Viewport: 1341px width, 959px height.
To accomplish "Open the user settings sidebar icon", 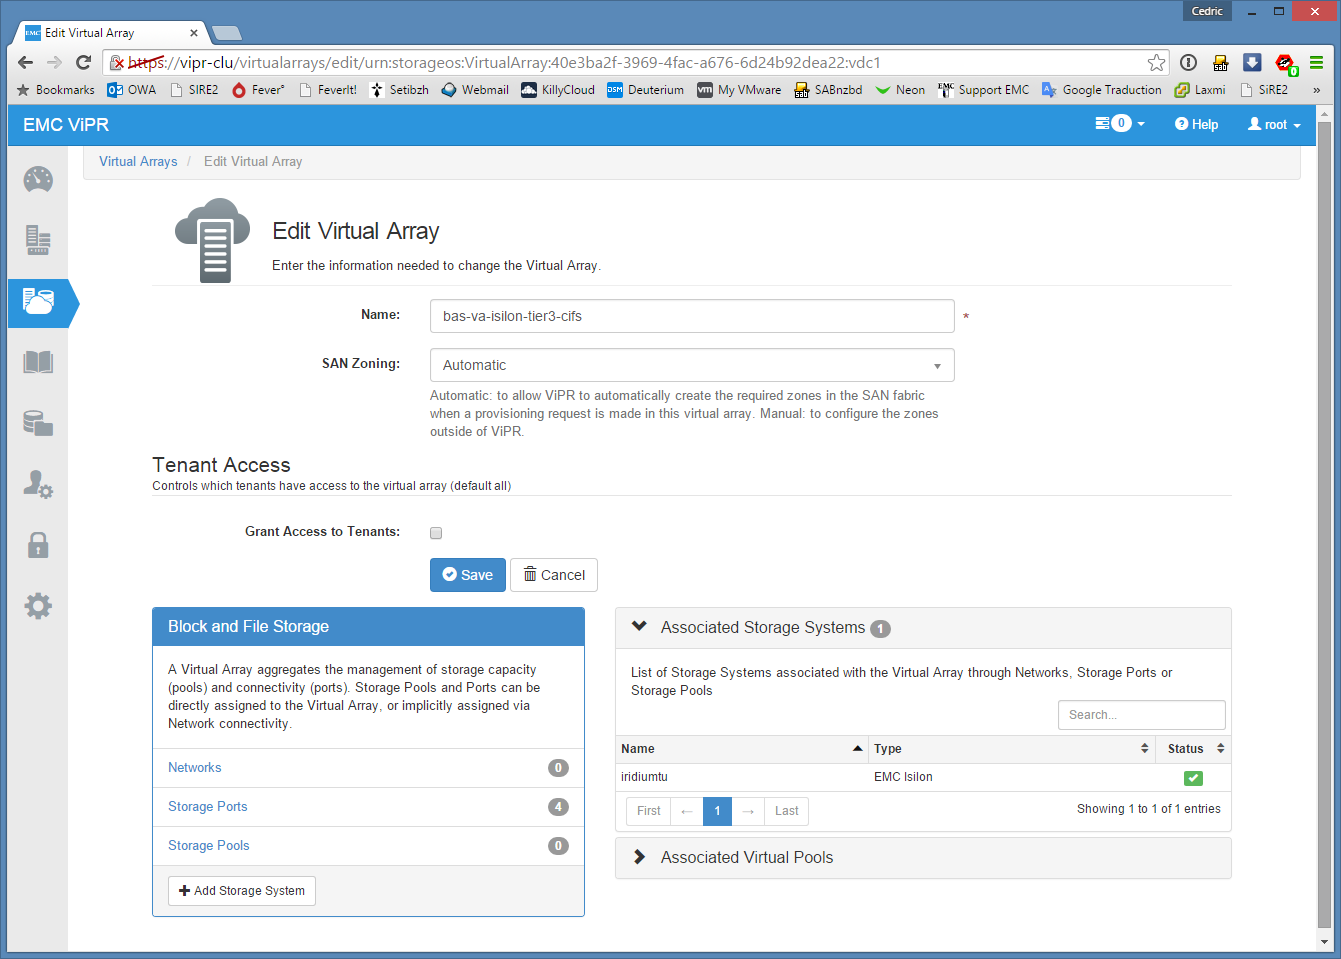I will point(38,484).
